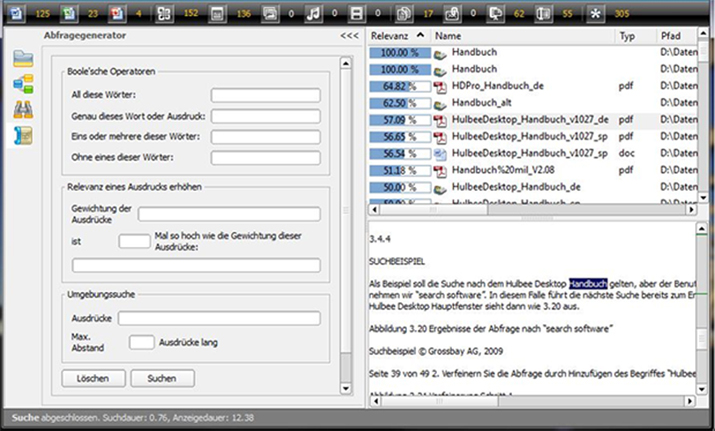Click the file type icon showing 4
Viewport: 715px width, 431px height.
point(117,13)
